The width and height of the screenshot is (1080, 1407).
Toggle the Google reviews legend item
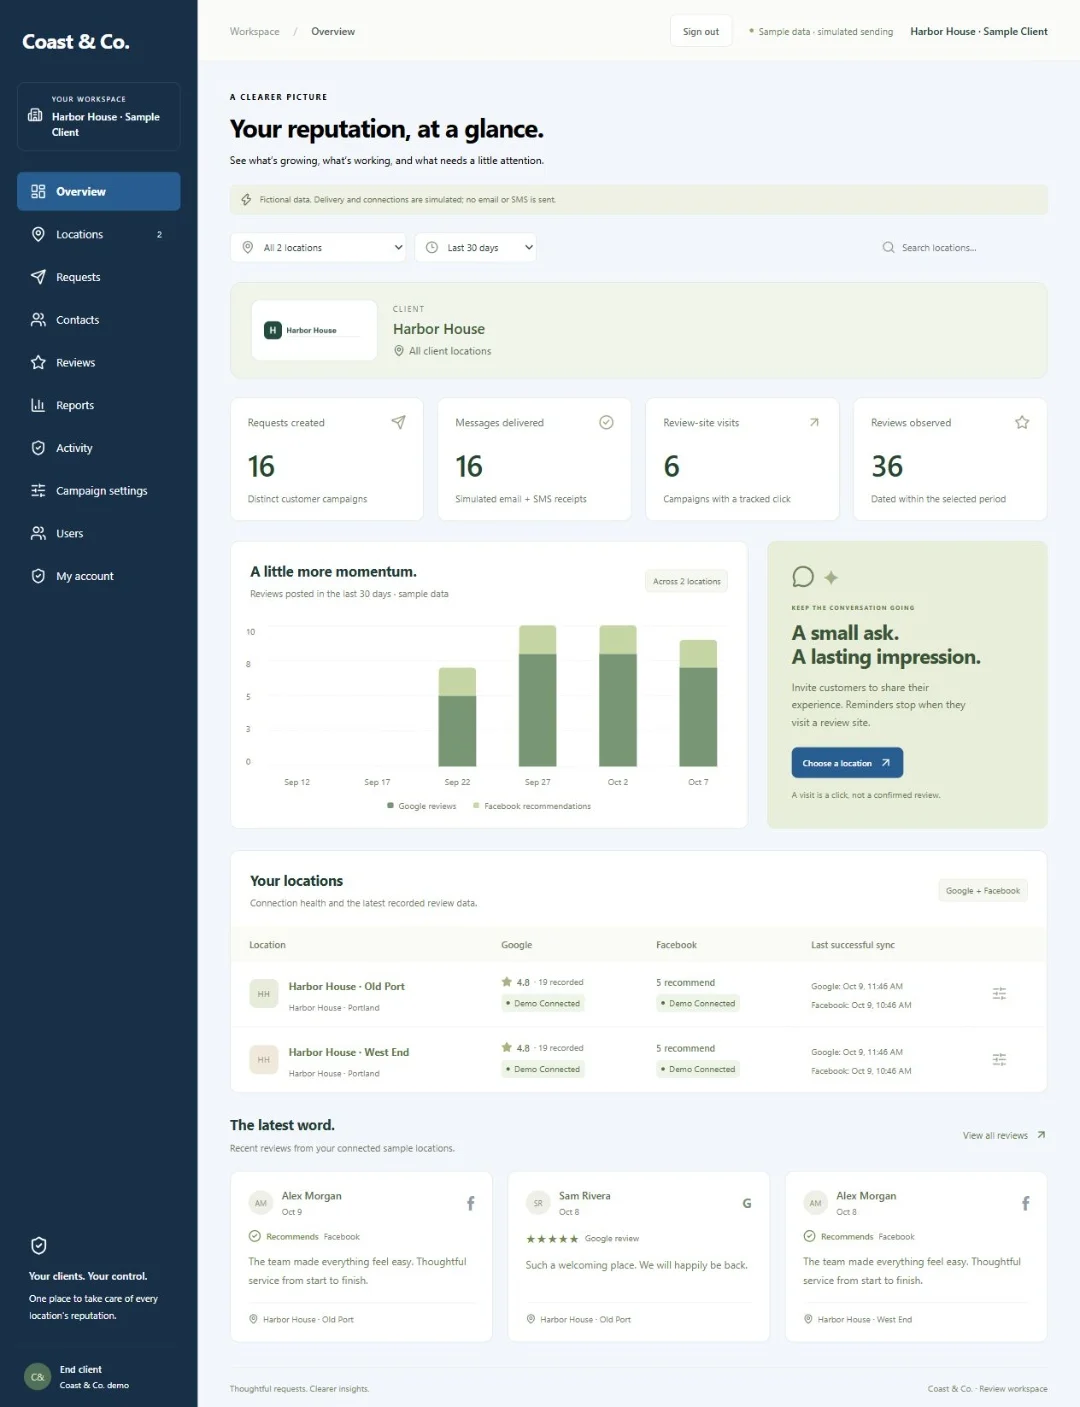[422, 805]
